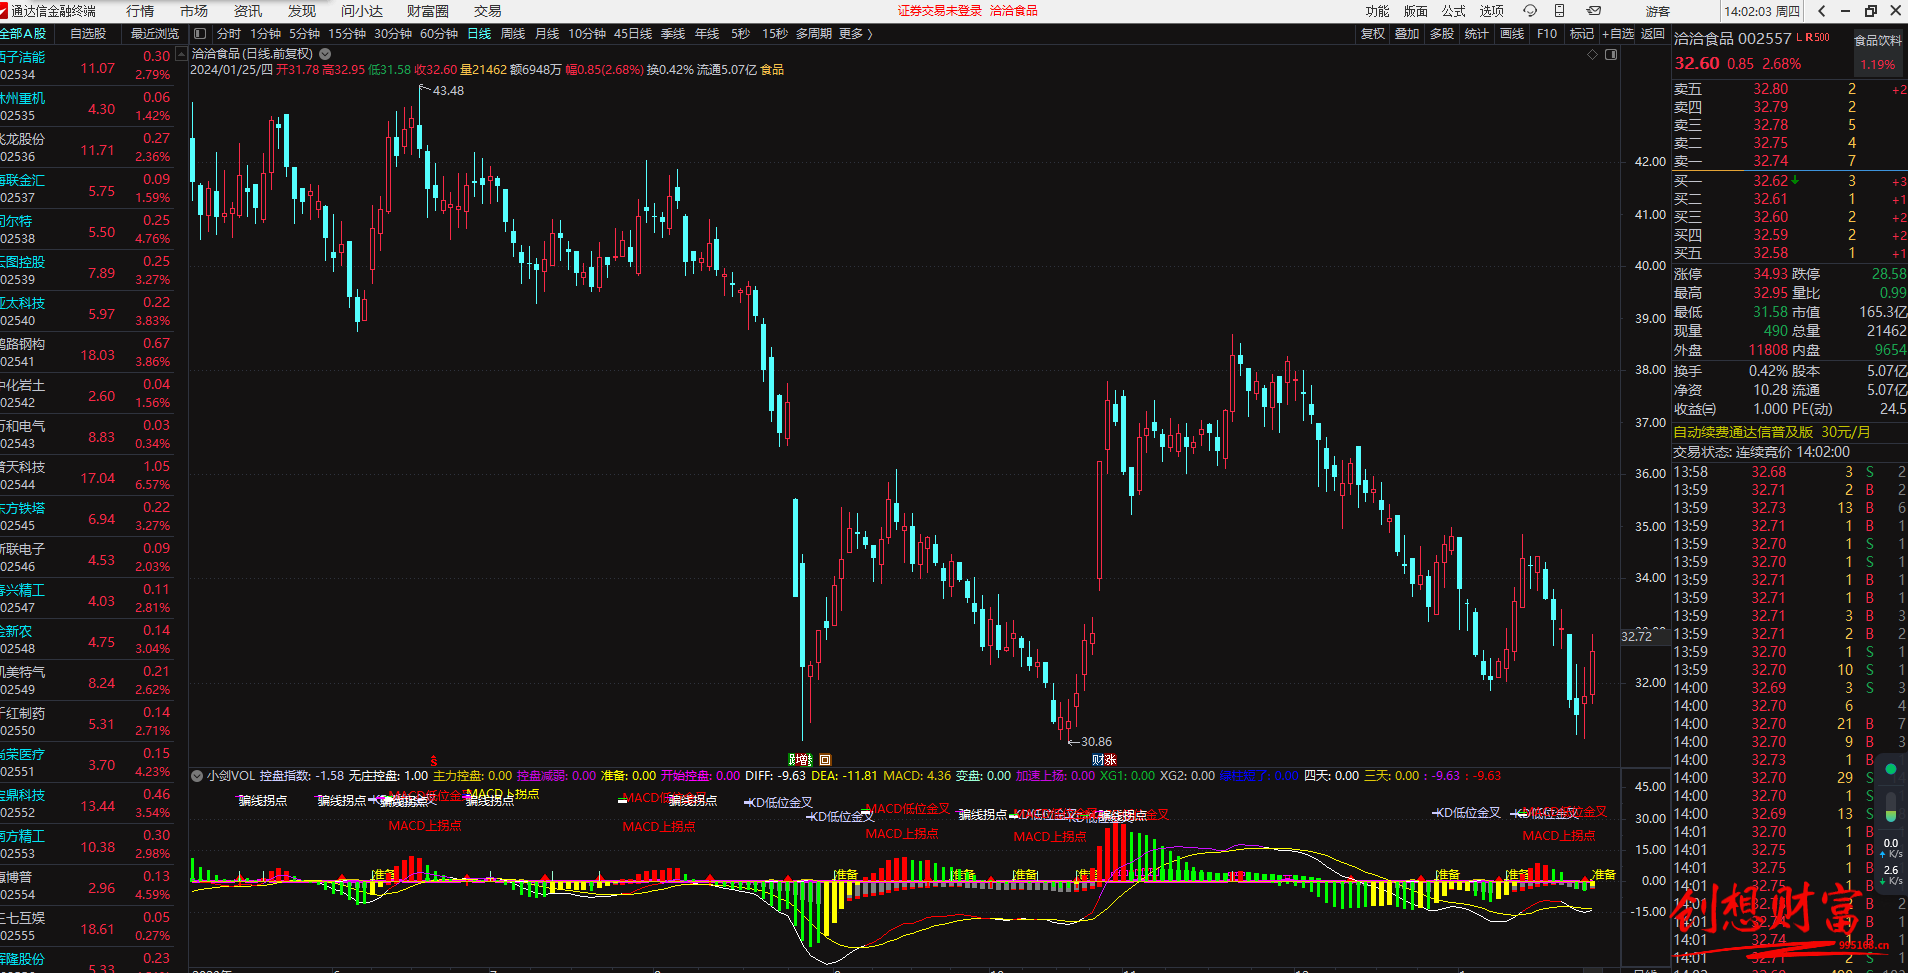This screenshot has width=1908, height=973.
Task: Open the 市场 menu
Action: (x=194, y=11)
